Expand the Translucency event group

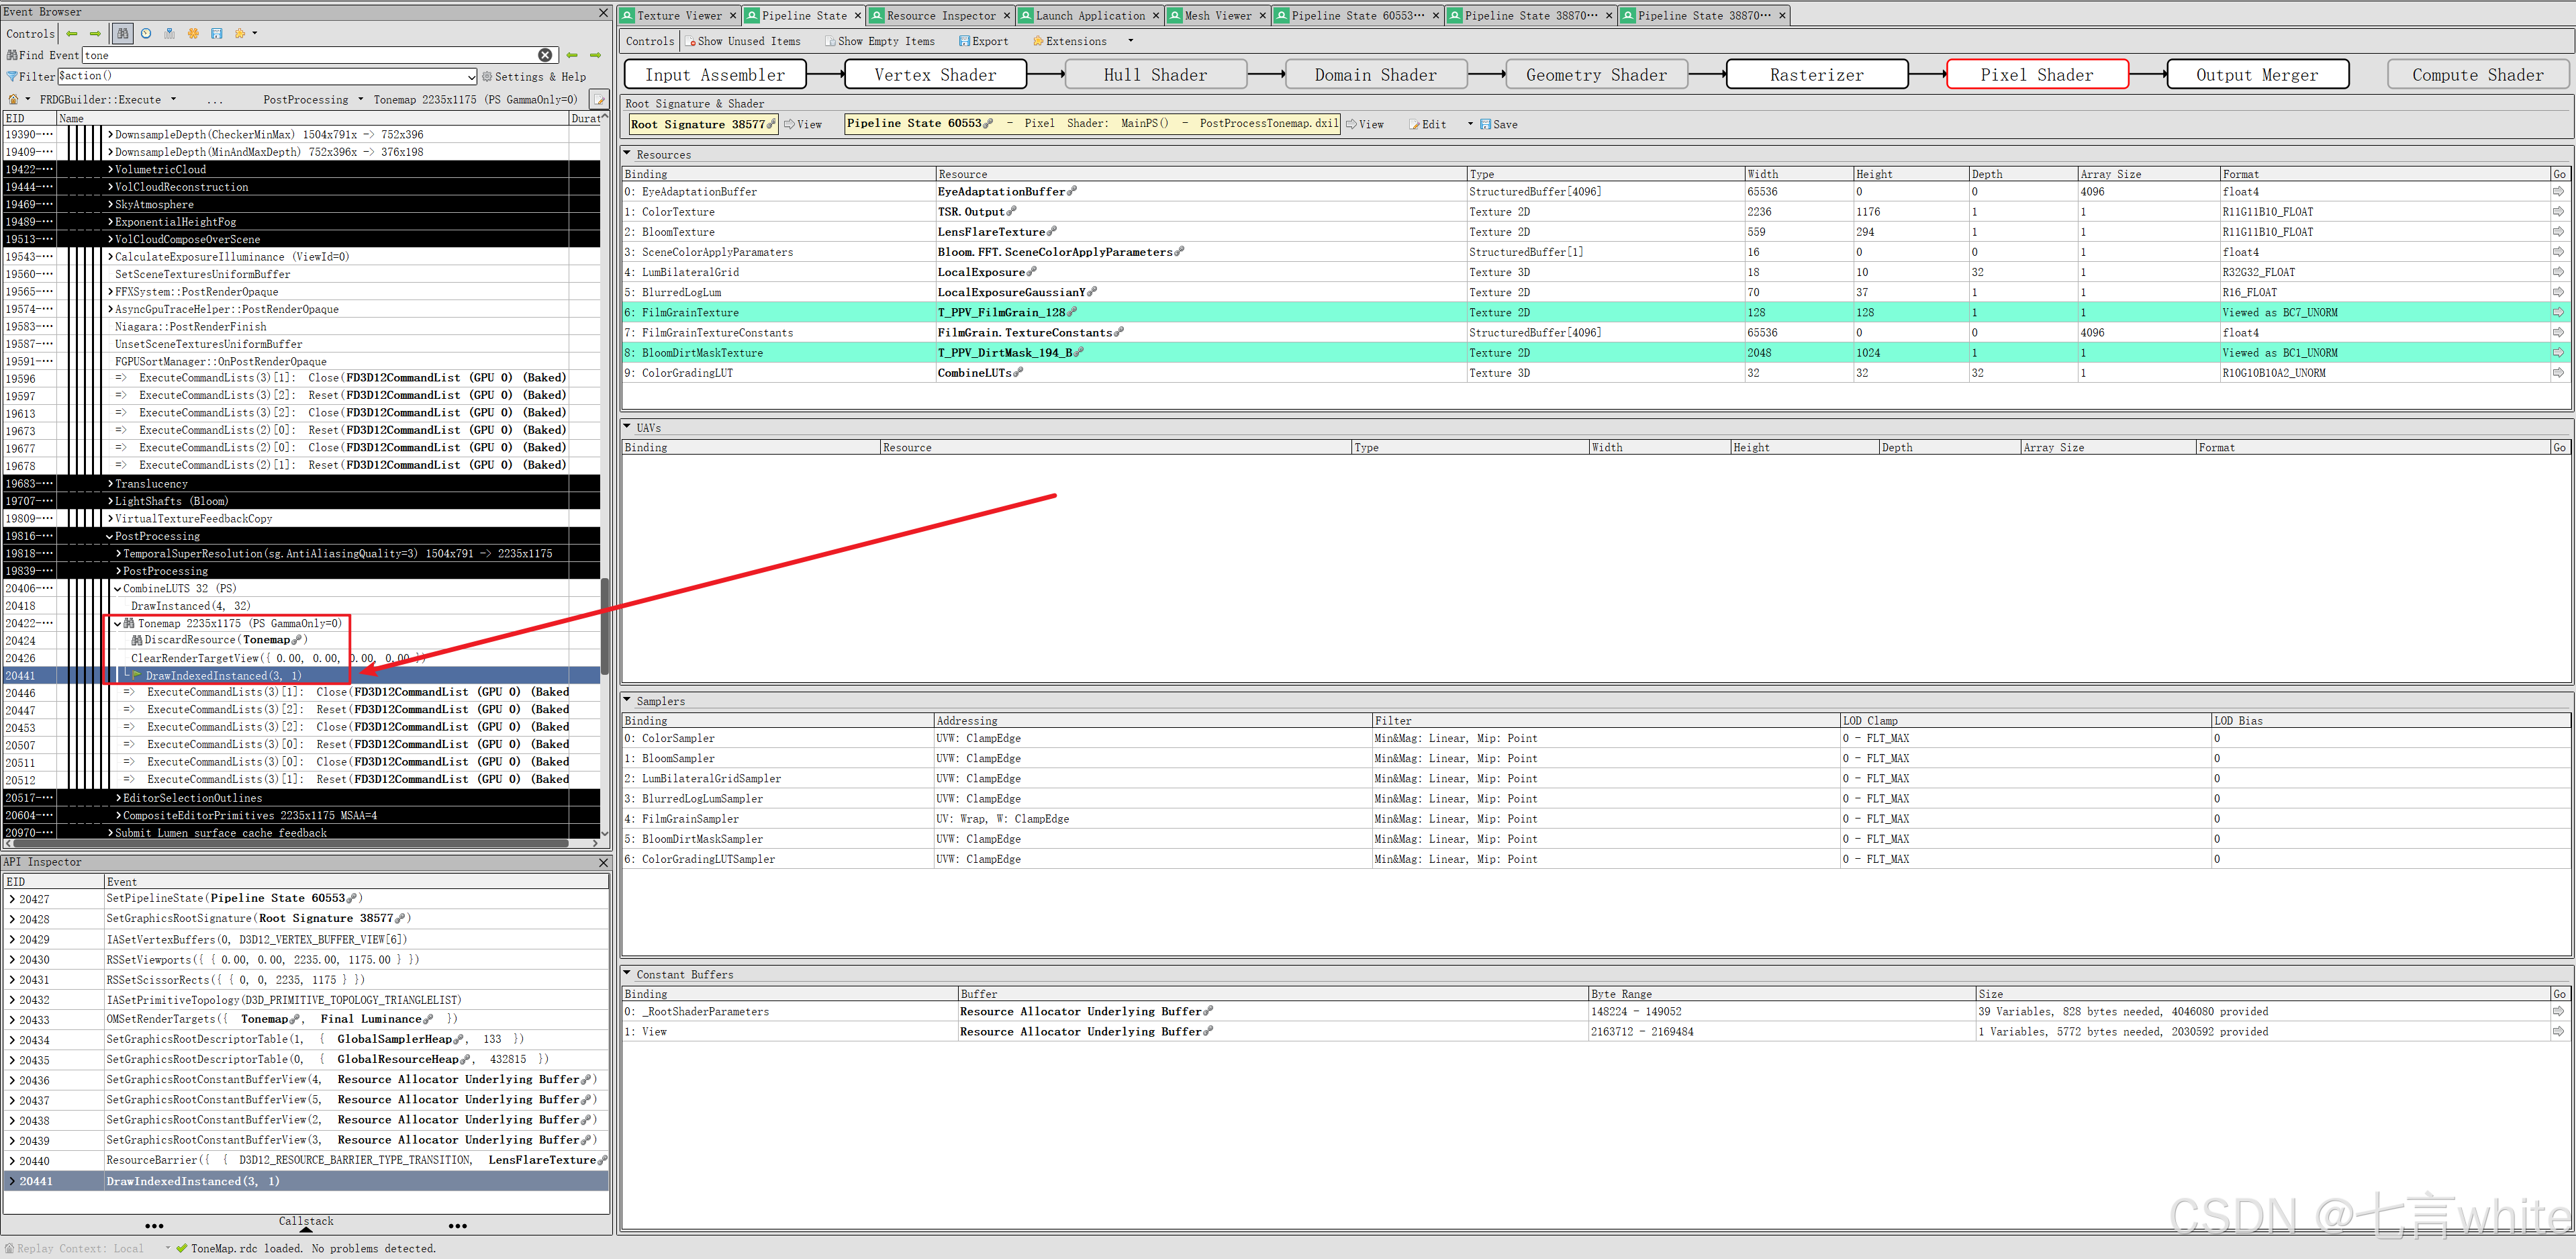pyautogui.click(x=110, y=484)
